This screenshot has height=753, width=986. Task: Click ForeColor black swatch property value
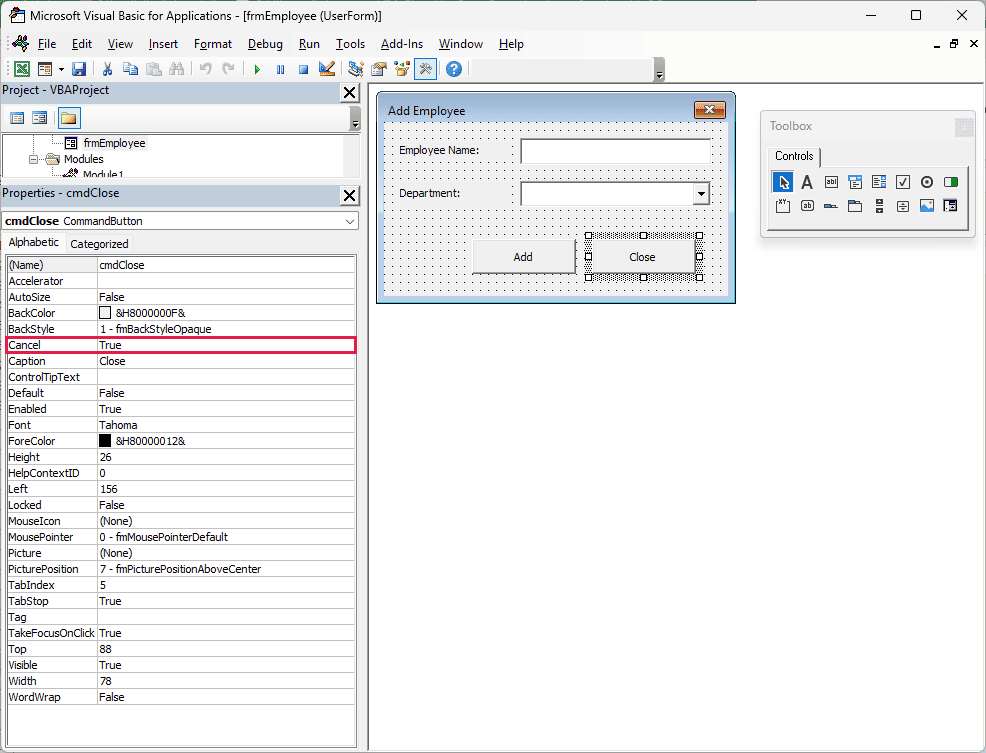105,441
